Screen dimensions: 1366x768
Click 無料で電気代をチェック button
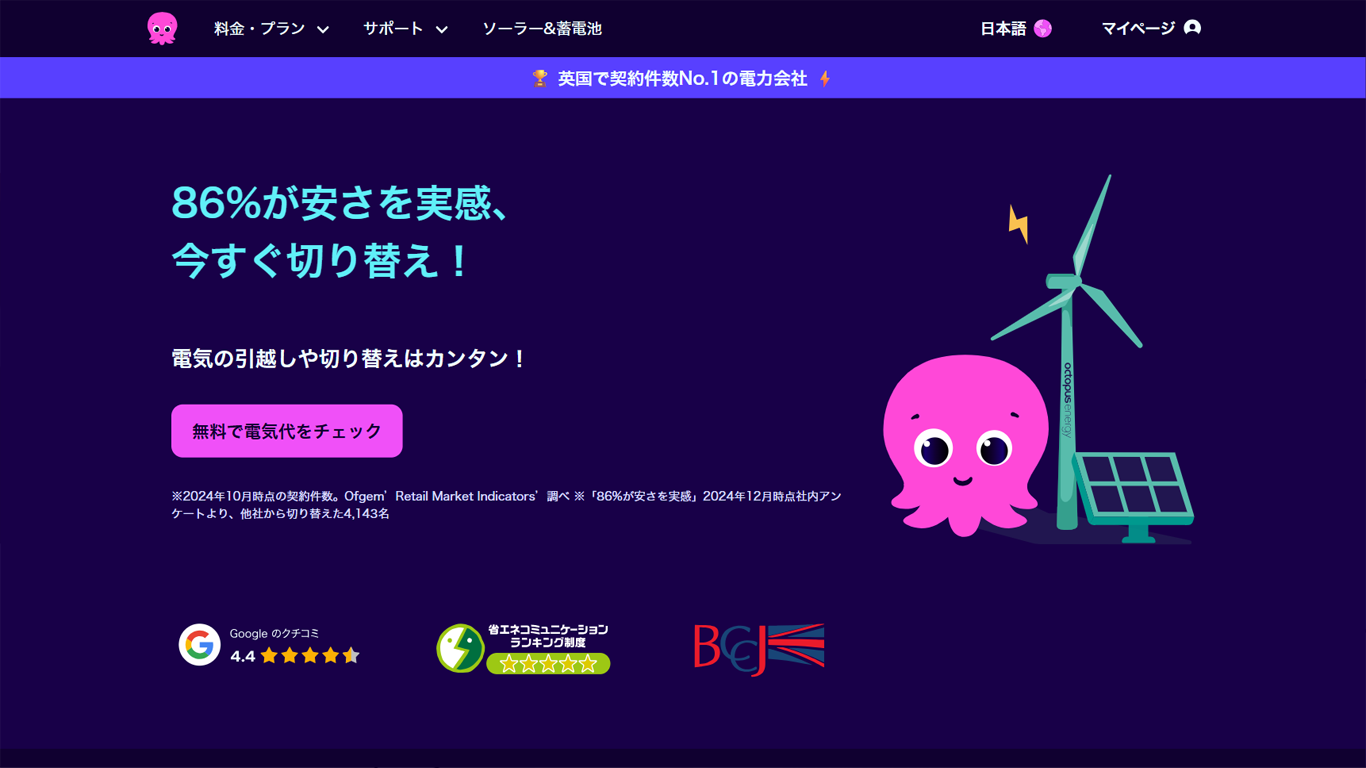287,431
